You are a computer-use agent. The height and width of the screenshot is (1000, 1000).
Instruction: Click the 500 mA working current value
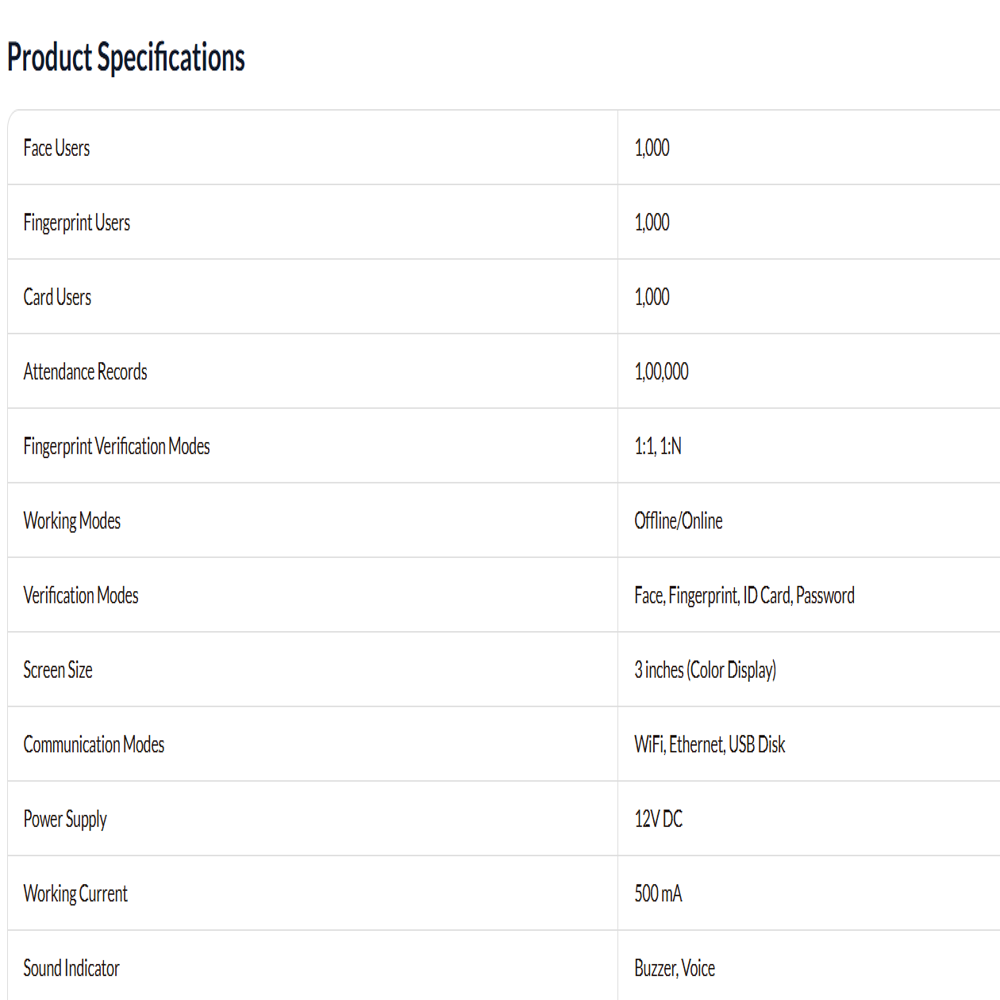click(658, 894)
